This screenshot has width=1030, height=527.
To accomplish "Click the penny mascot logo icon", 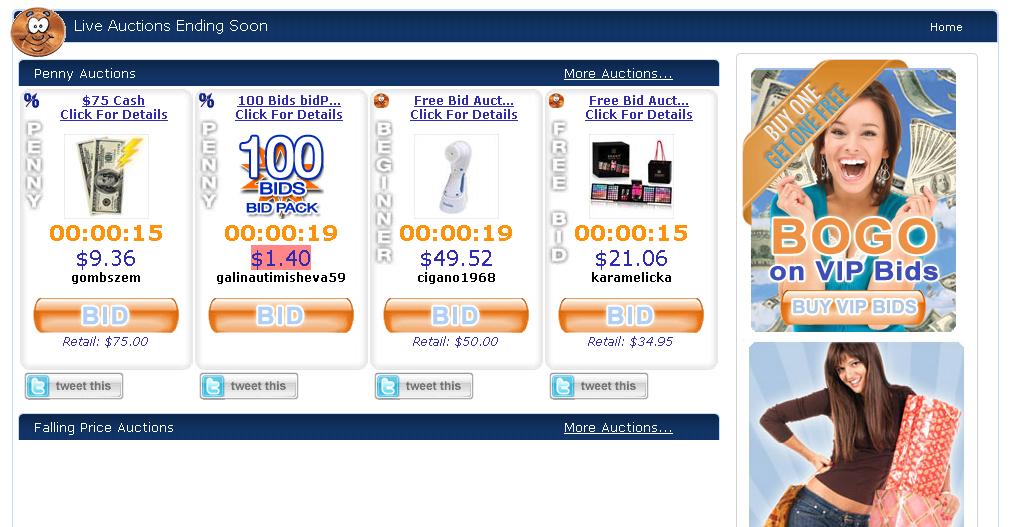I will click(38, 32).
